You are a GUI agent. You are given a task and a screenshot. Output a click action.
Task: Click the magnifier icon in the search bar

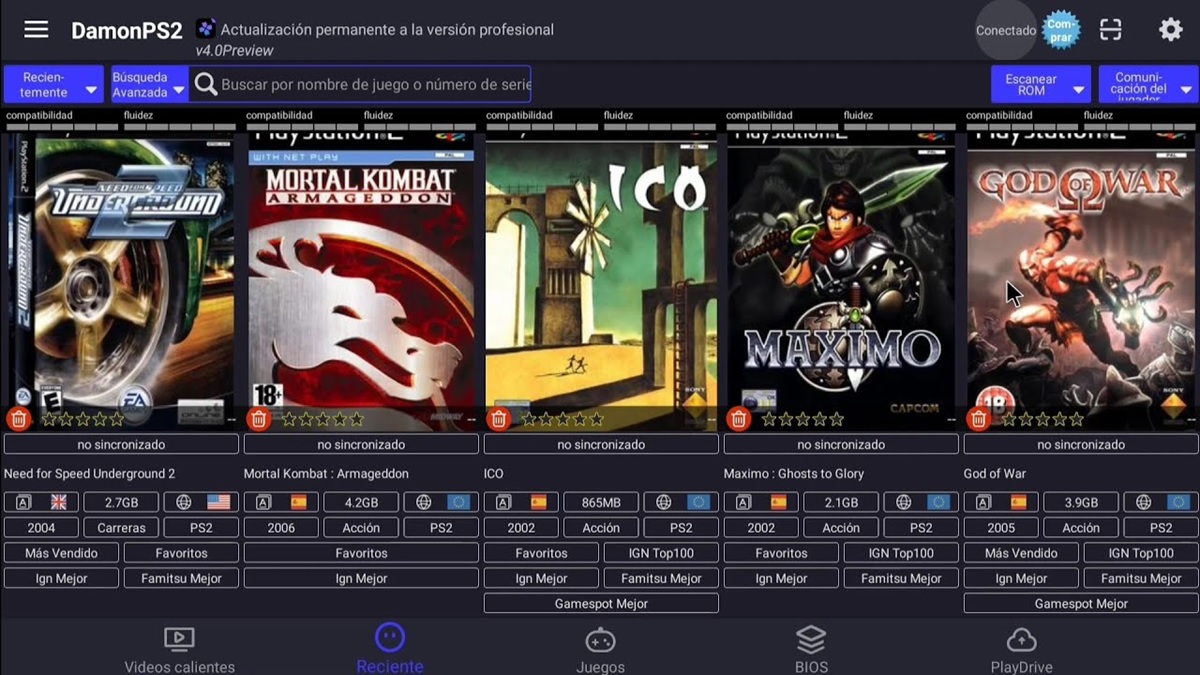pyautogui.click(x=207, y=84)
